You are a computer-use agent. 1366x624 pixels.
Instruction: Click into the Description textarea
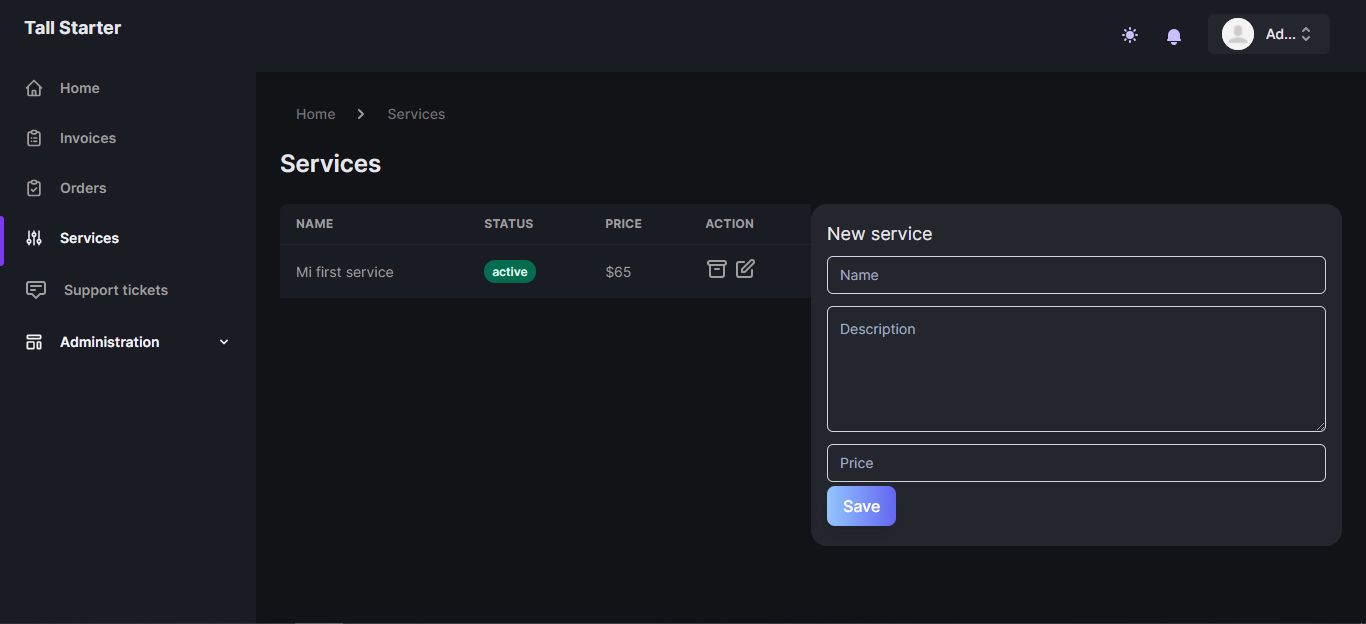(1076, 369)
